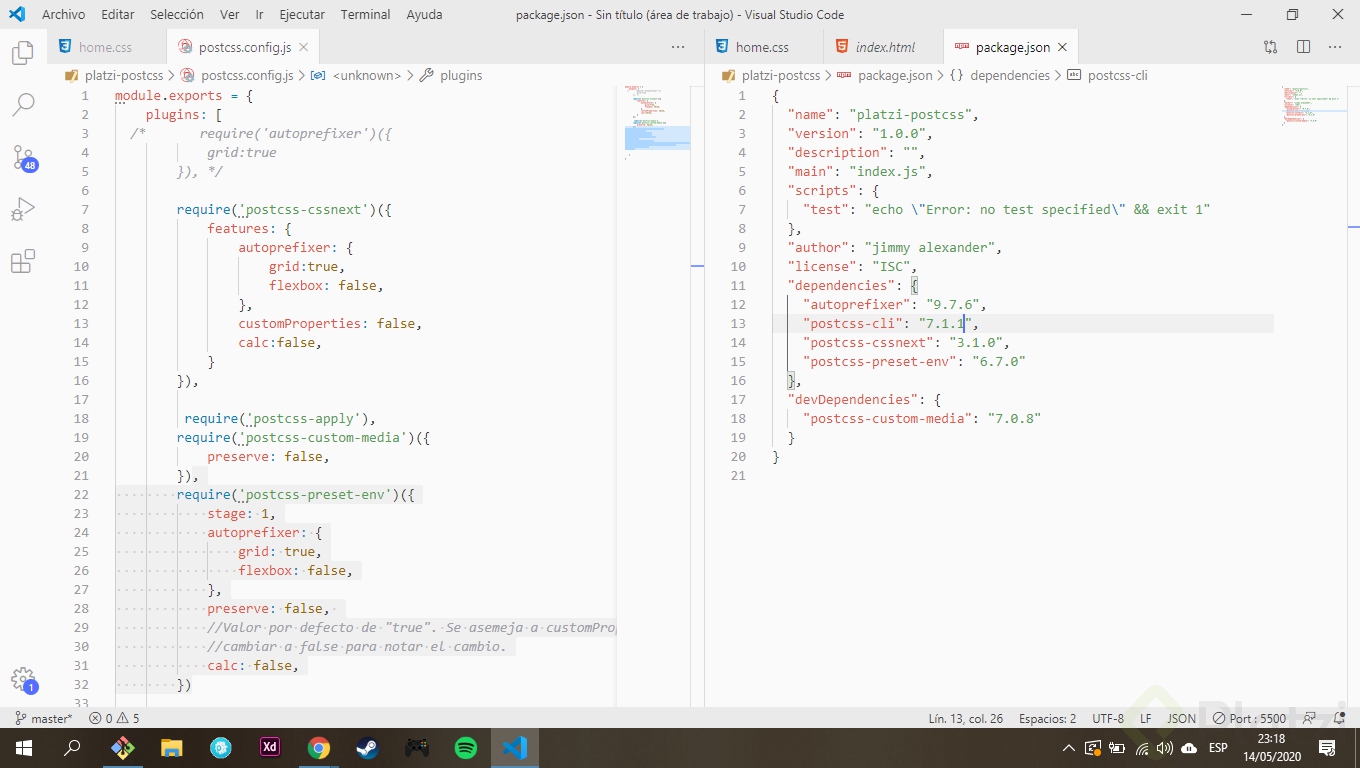Open Source Control view with 48 changes
The image size is (1360, 768).
pyautogui.click(x=22, y=157)
